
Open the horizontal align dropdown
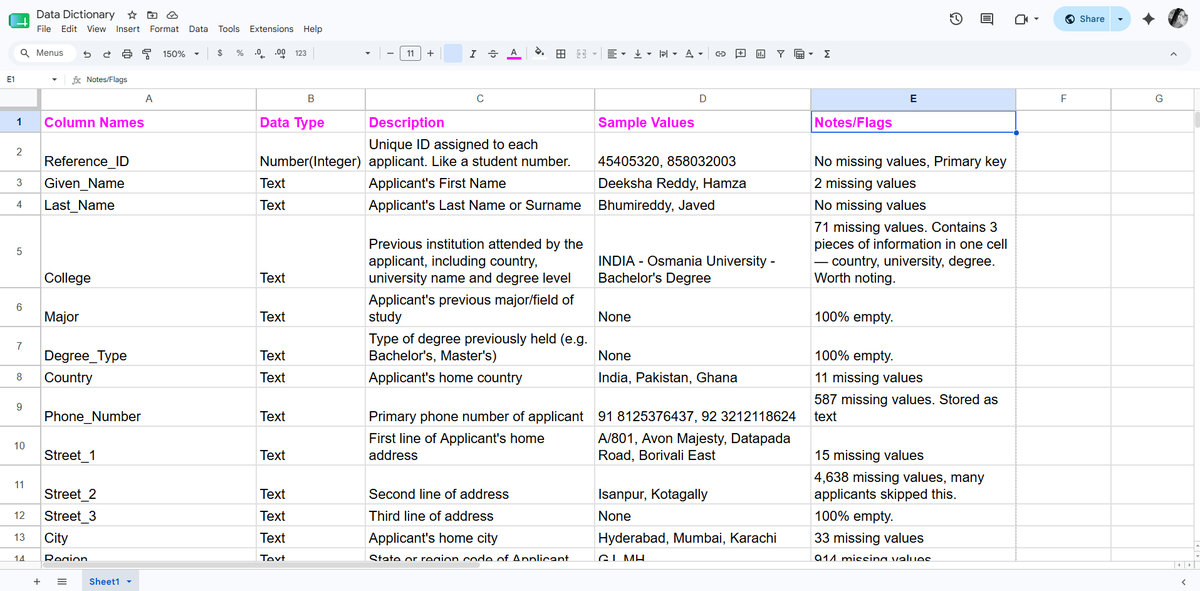616,54
